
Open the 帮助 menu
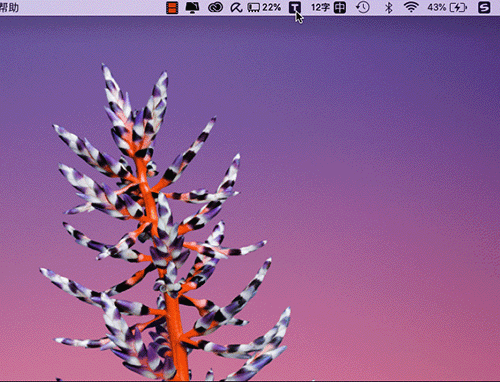click(9, 7)
